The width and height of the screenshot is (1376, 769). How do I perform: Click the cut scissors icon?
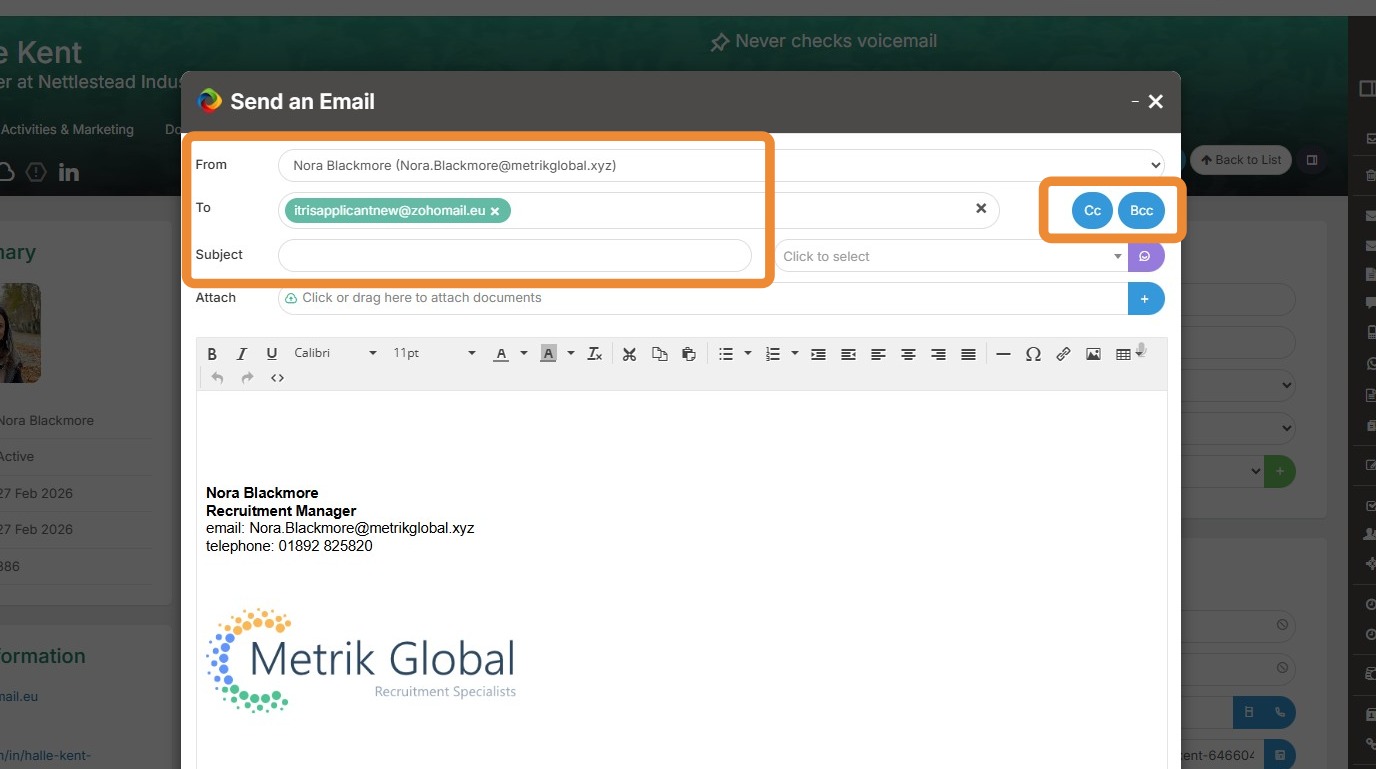click(x=629, y=354)
